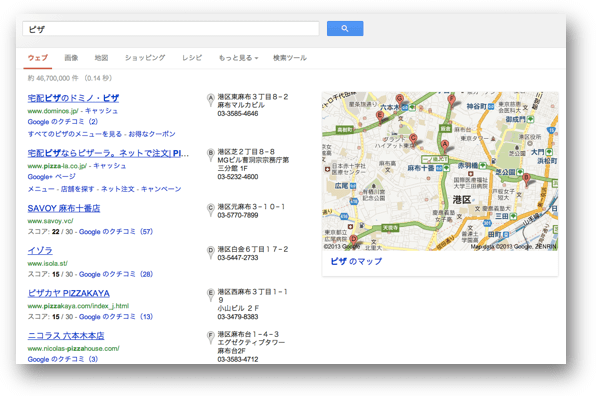Open Google のクチコミ (2) for Domino's

(63, 122)
